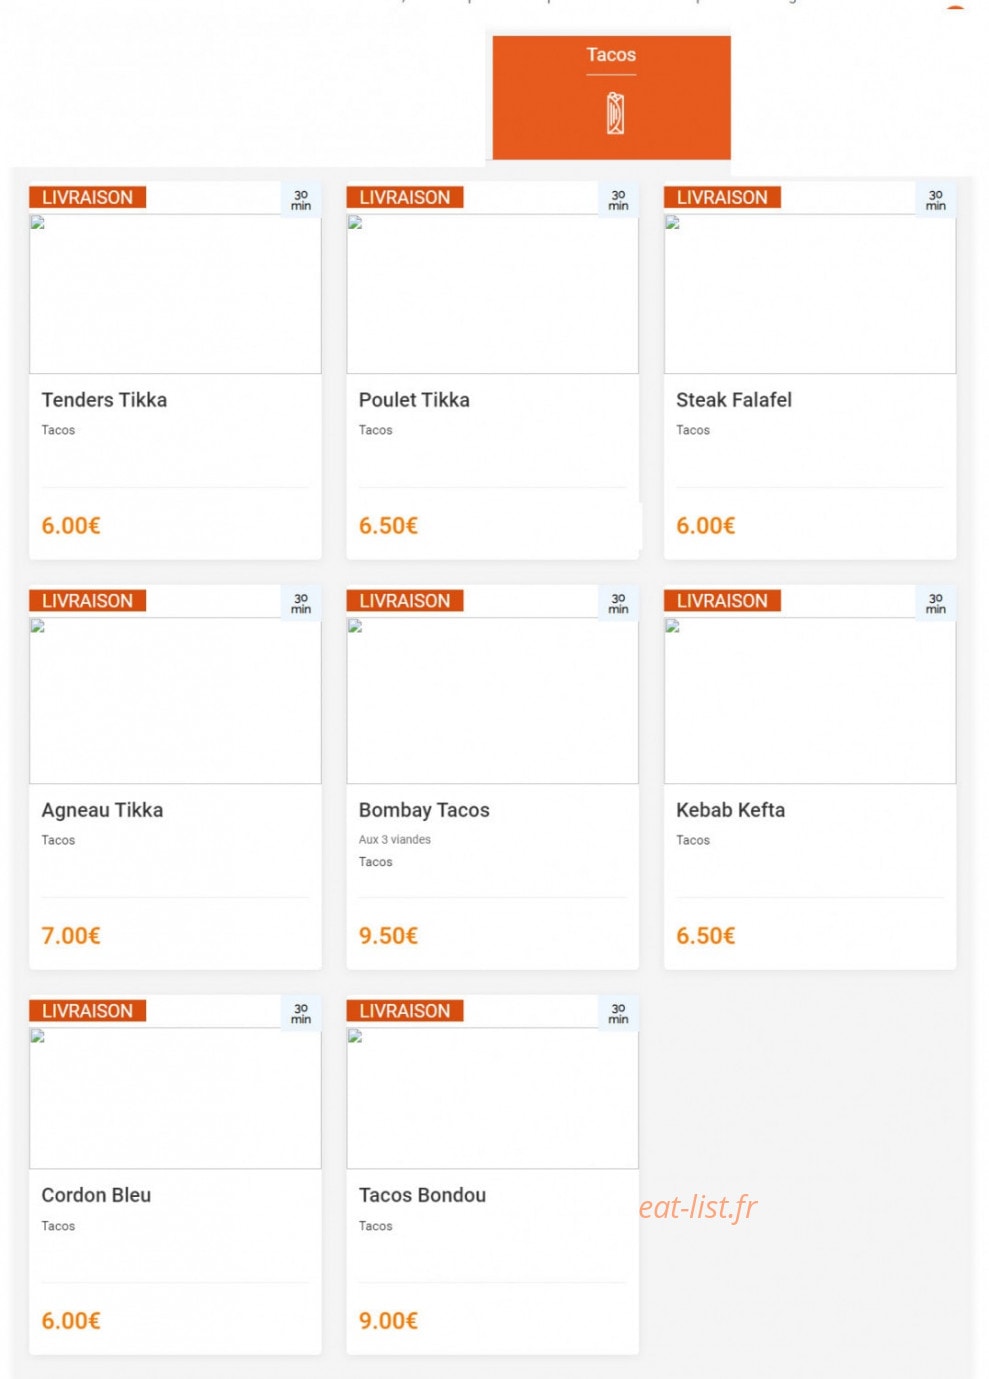The width and height of the screenshot is (989, 1379).
Task: Open the Bombay Tacos title link
Action: [424, 810]
